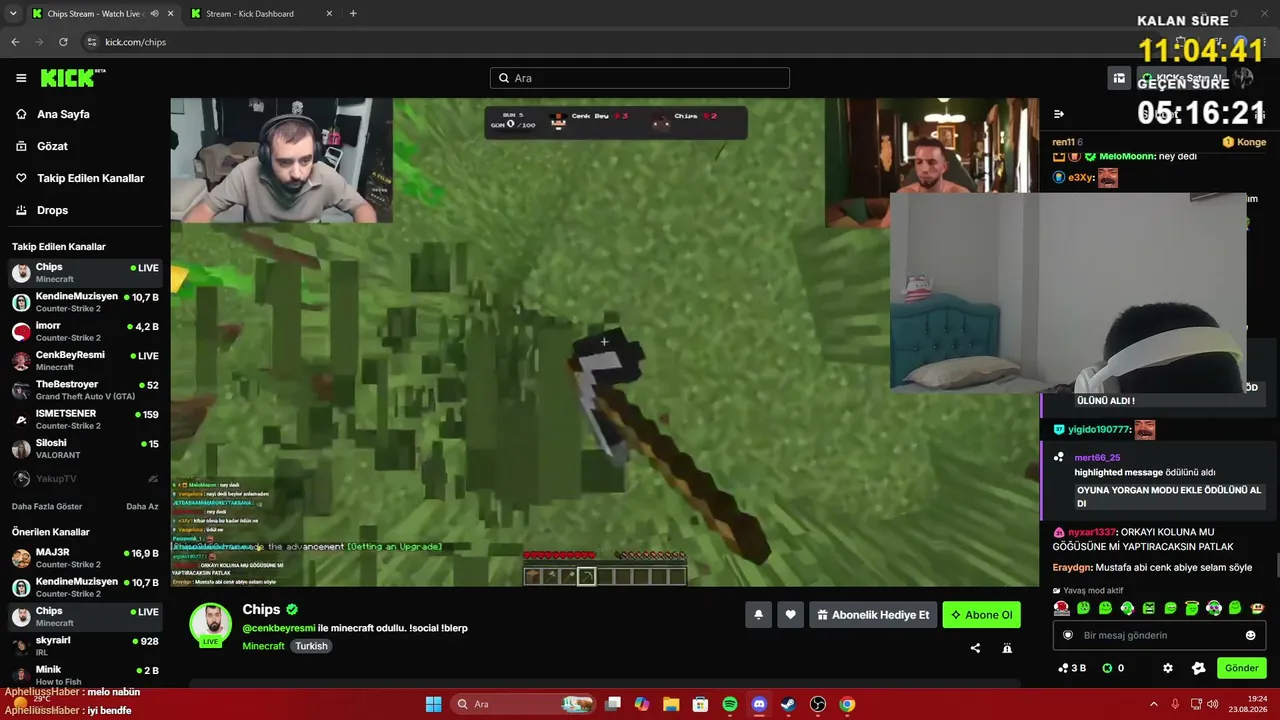View site information for kick.com
Screen dimensions: 1280x720
pyautogui.click(x=92, y=42)
